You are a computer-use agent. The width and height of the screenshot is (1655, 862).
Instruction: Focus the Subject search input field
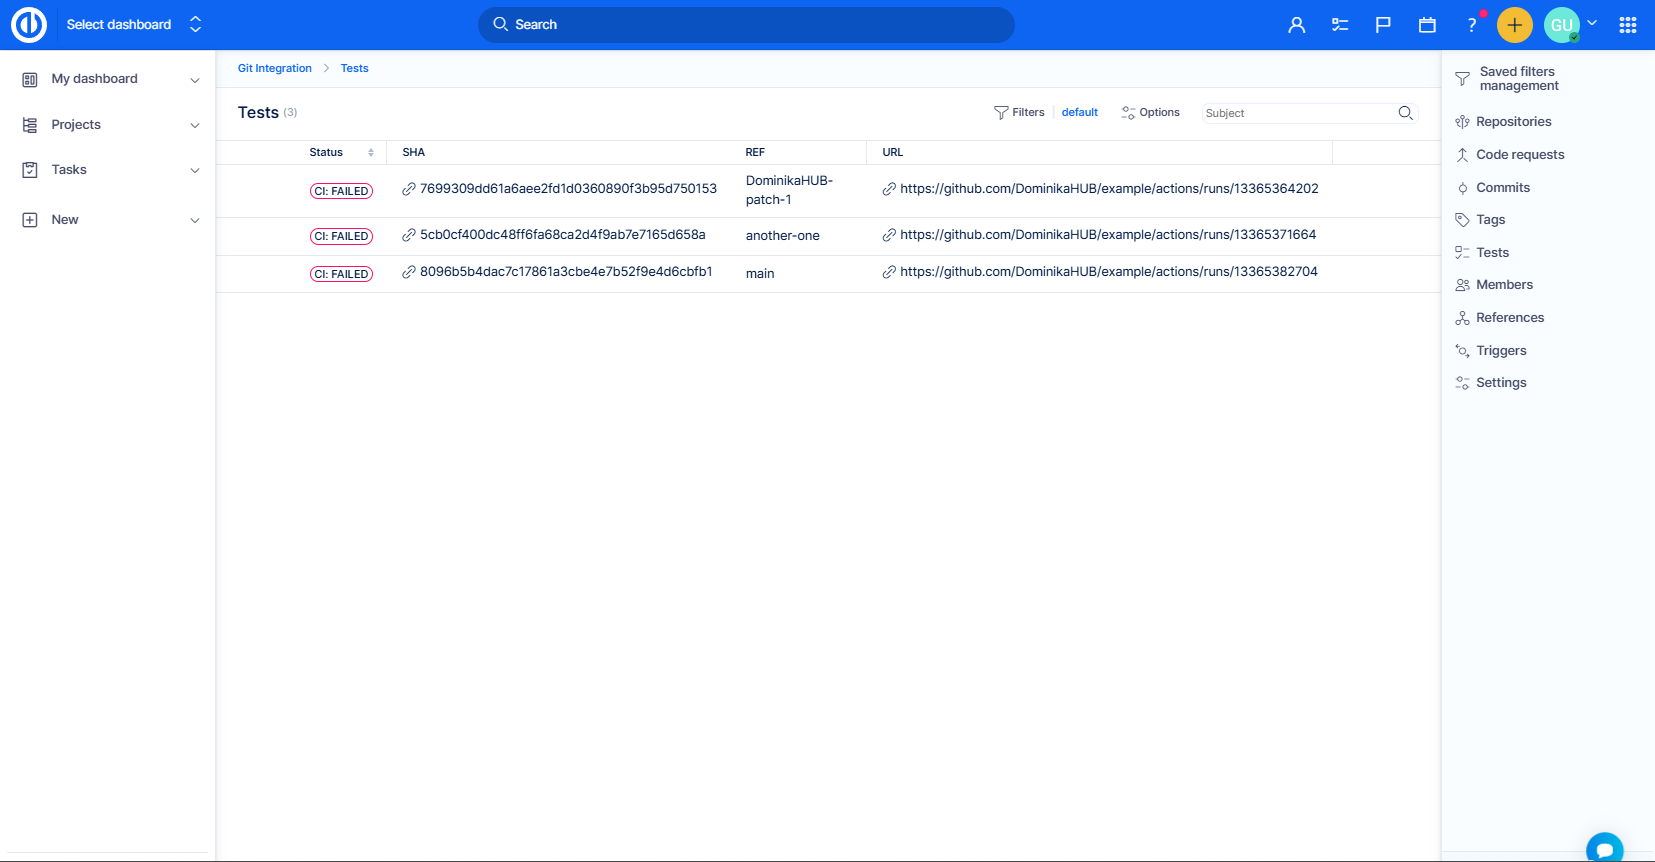(1297, 113)
